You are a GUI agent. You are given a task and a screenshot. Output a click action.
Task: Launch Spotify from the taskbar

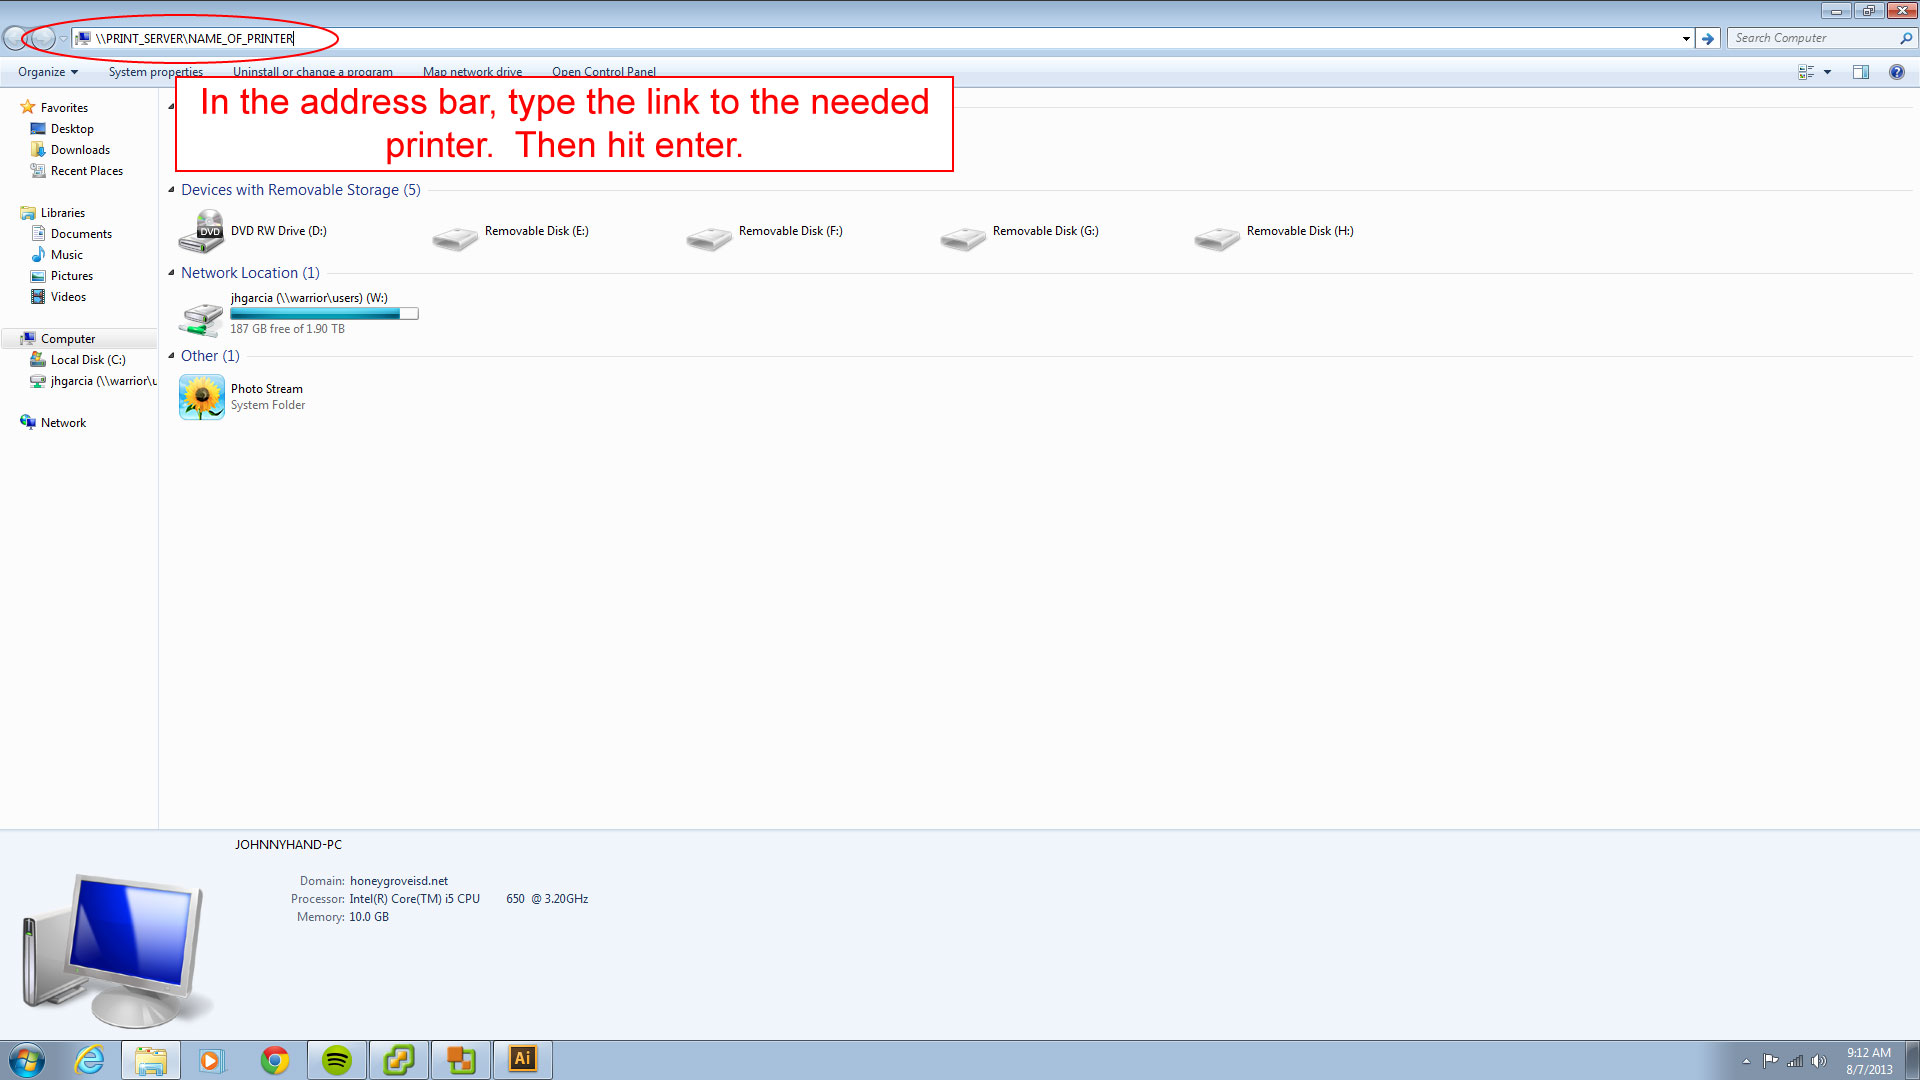point(337,1060)
